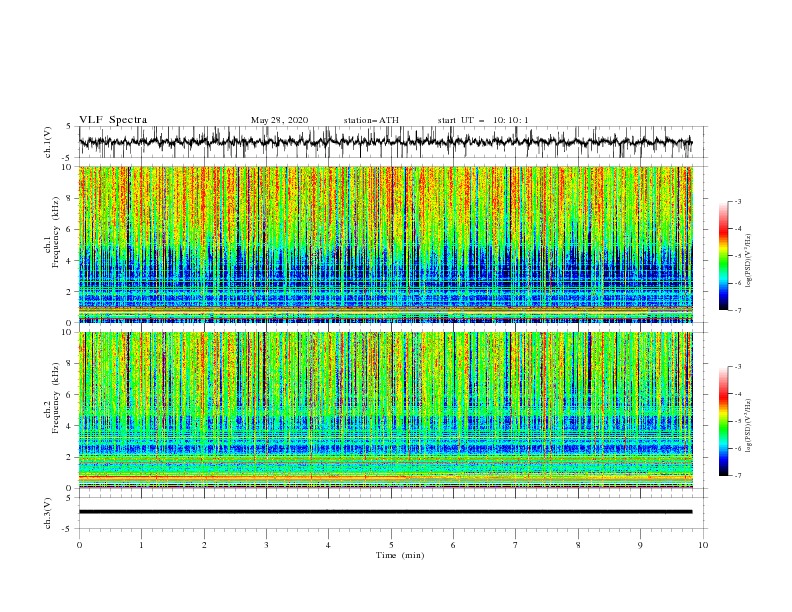Click the "-5" tick on upper colorbar
The width and height of the screenshot is (792, 612).
[x=738, y=256]
